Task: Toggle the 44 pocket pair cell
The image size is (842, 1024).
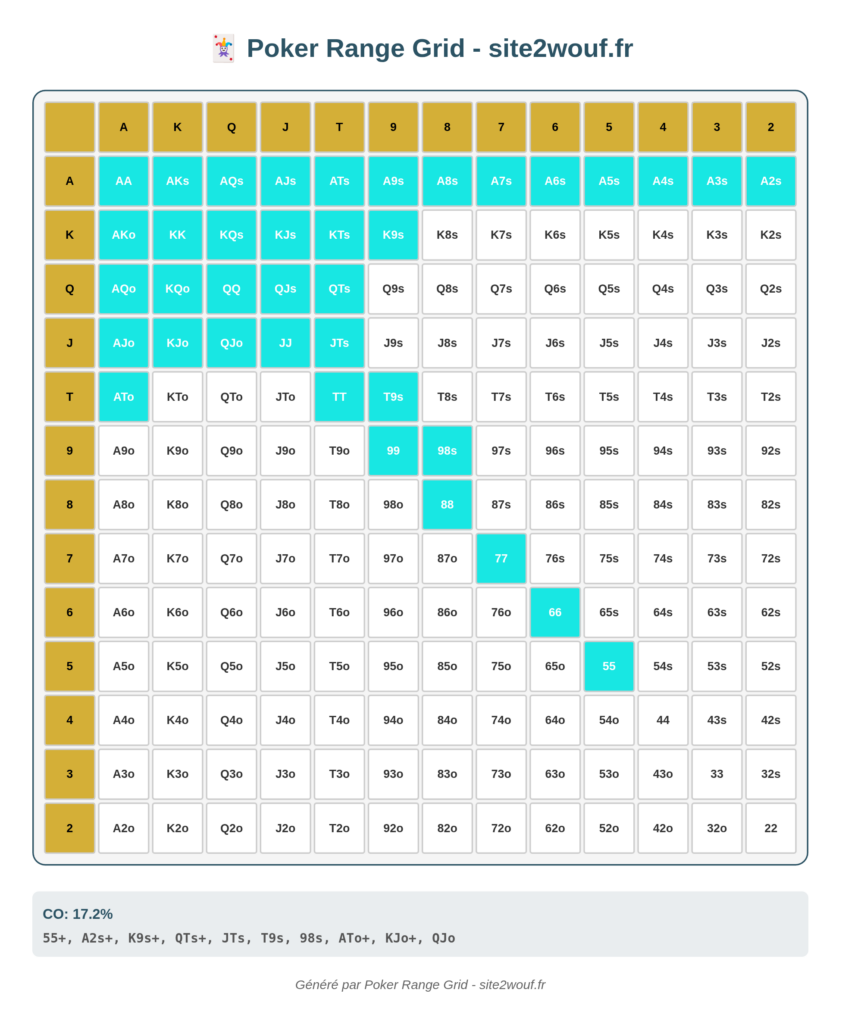Action: coord(662,720)
